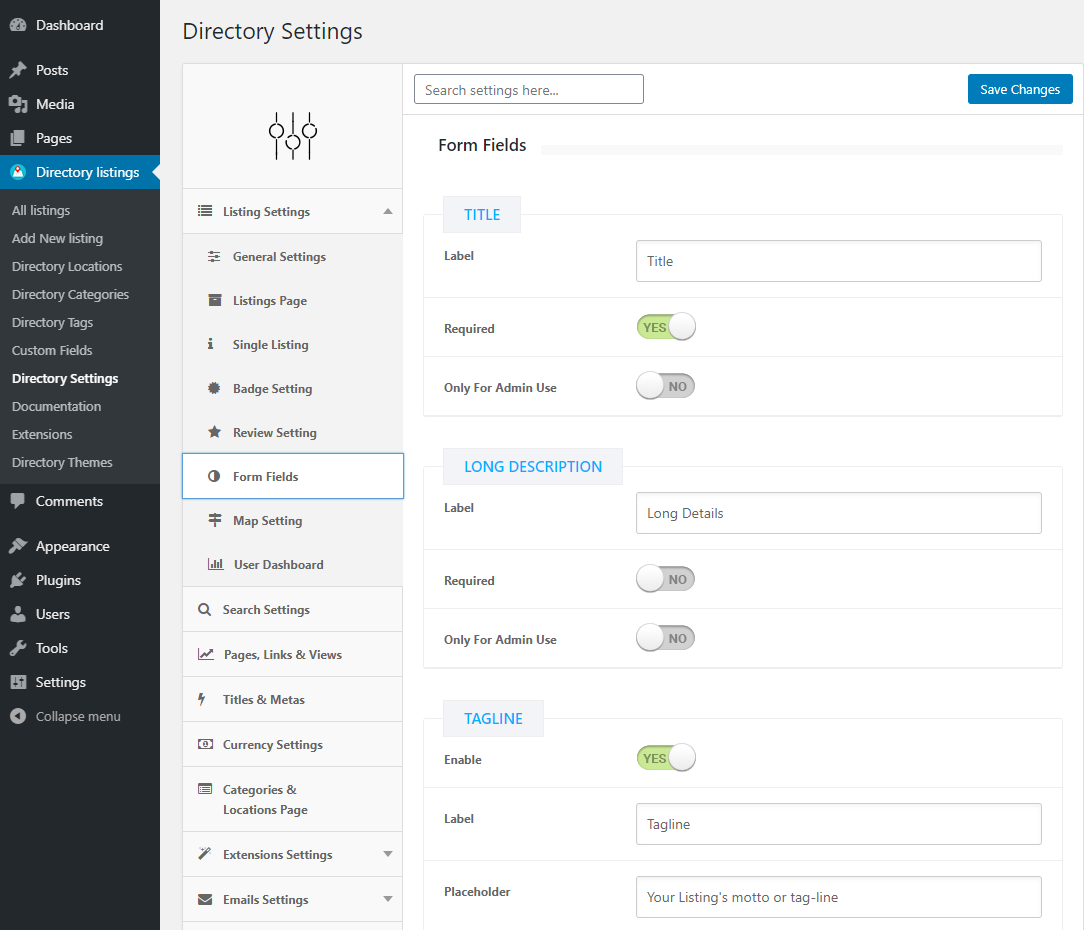
Task: Click the User Dashboard bar chart icon
Action: tap(216, 564)
